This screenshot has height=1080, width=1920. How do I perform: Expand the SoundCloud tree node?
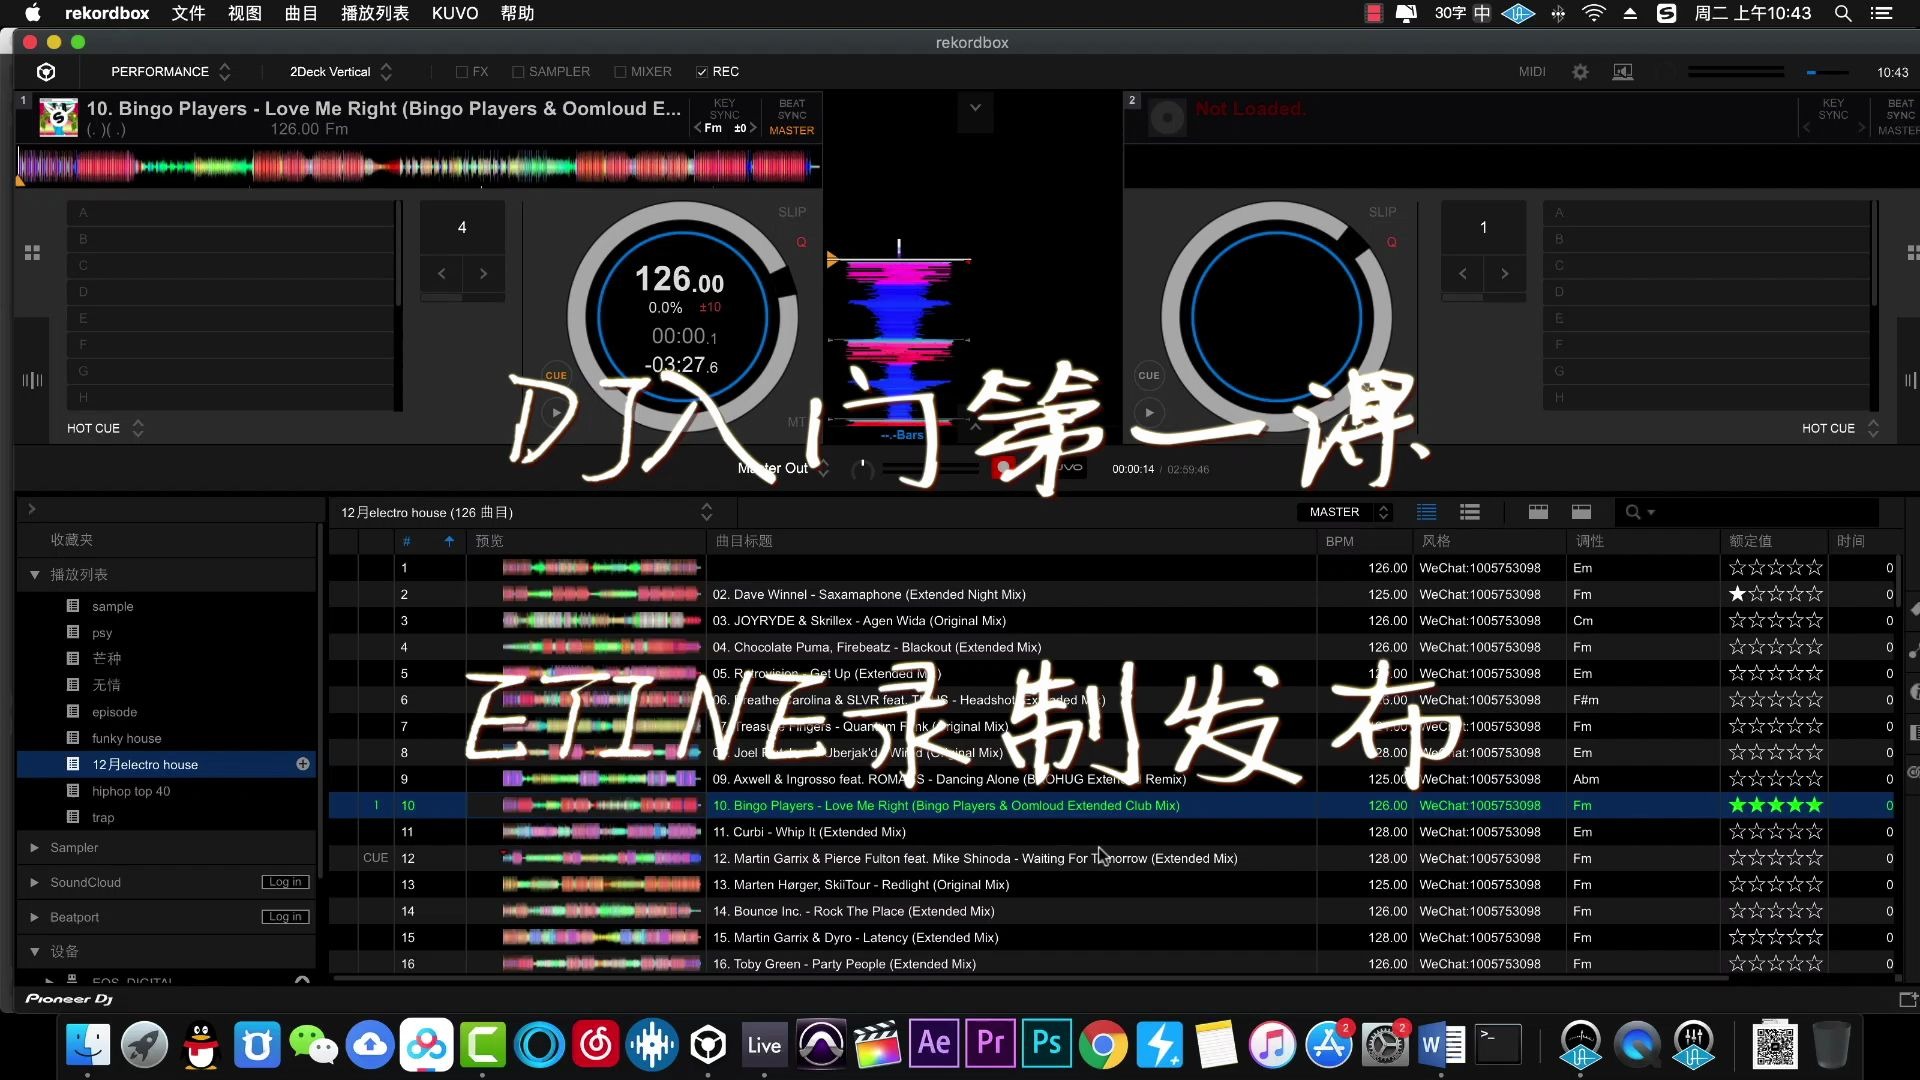coord(35,883)
